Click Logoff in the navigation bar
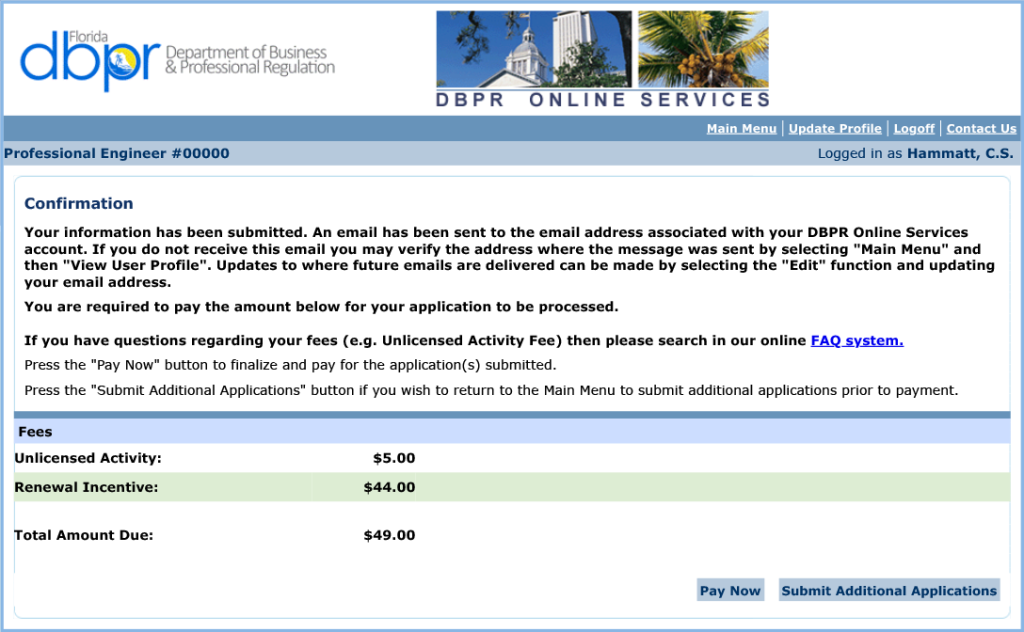Viewport: 1024px width, 632px height. [x=913, y=128]
